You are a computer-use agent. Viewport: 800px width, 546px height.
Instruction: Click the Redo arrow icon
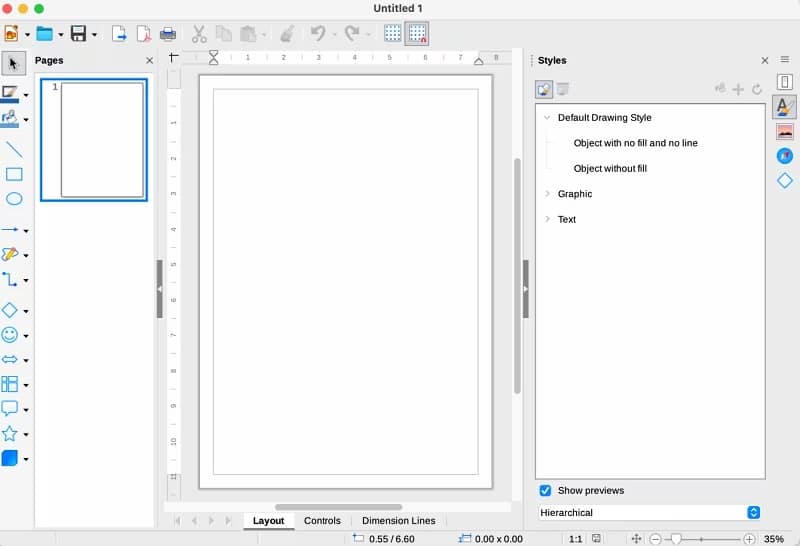pos(352,34)
